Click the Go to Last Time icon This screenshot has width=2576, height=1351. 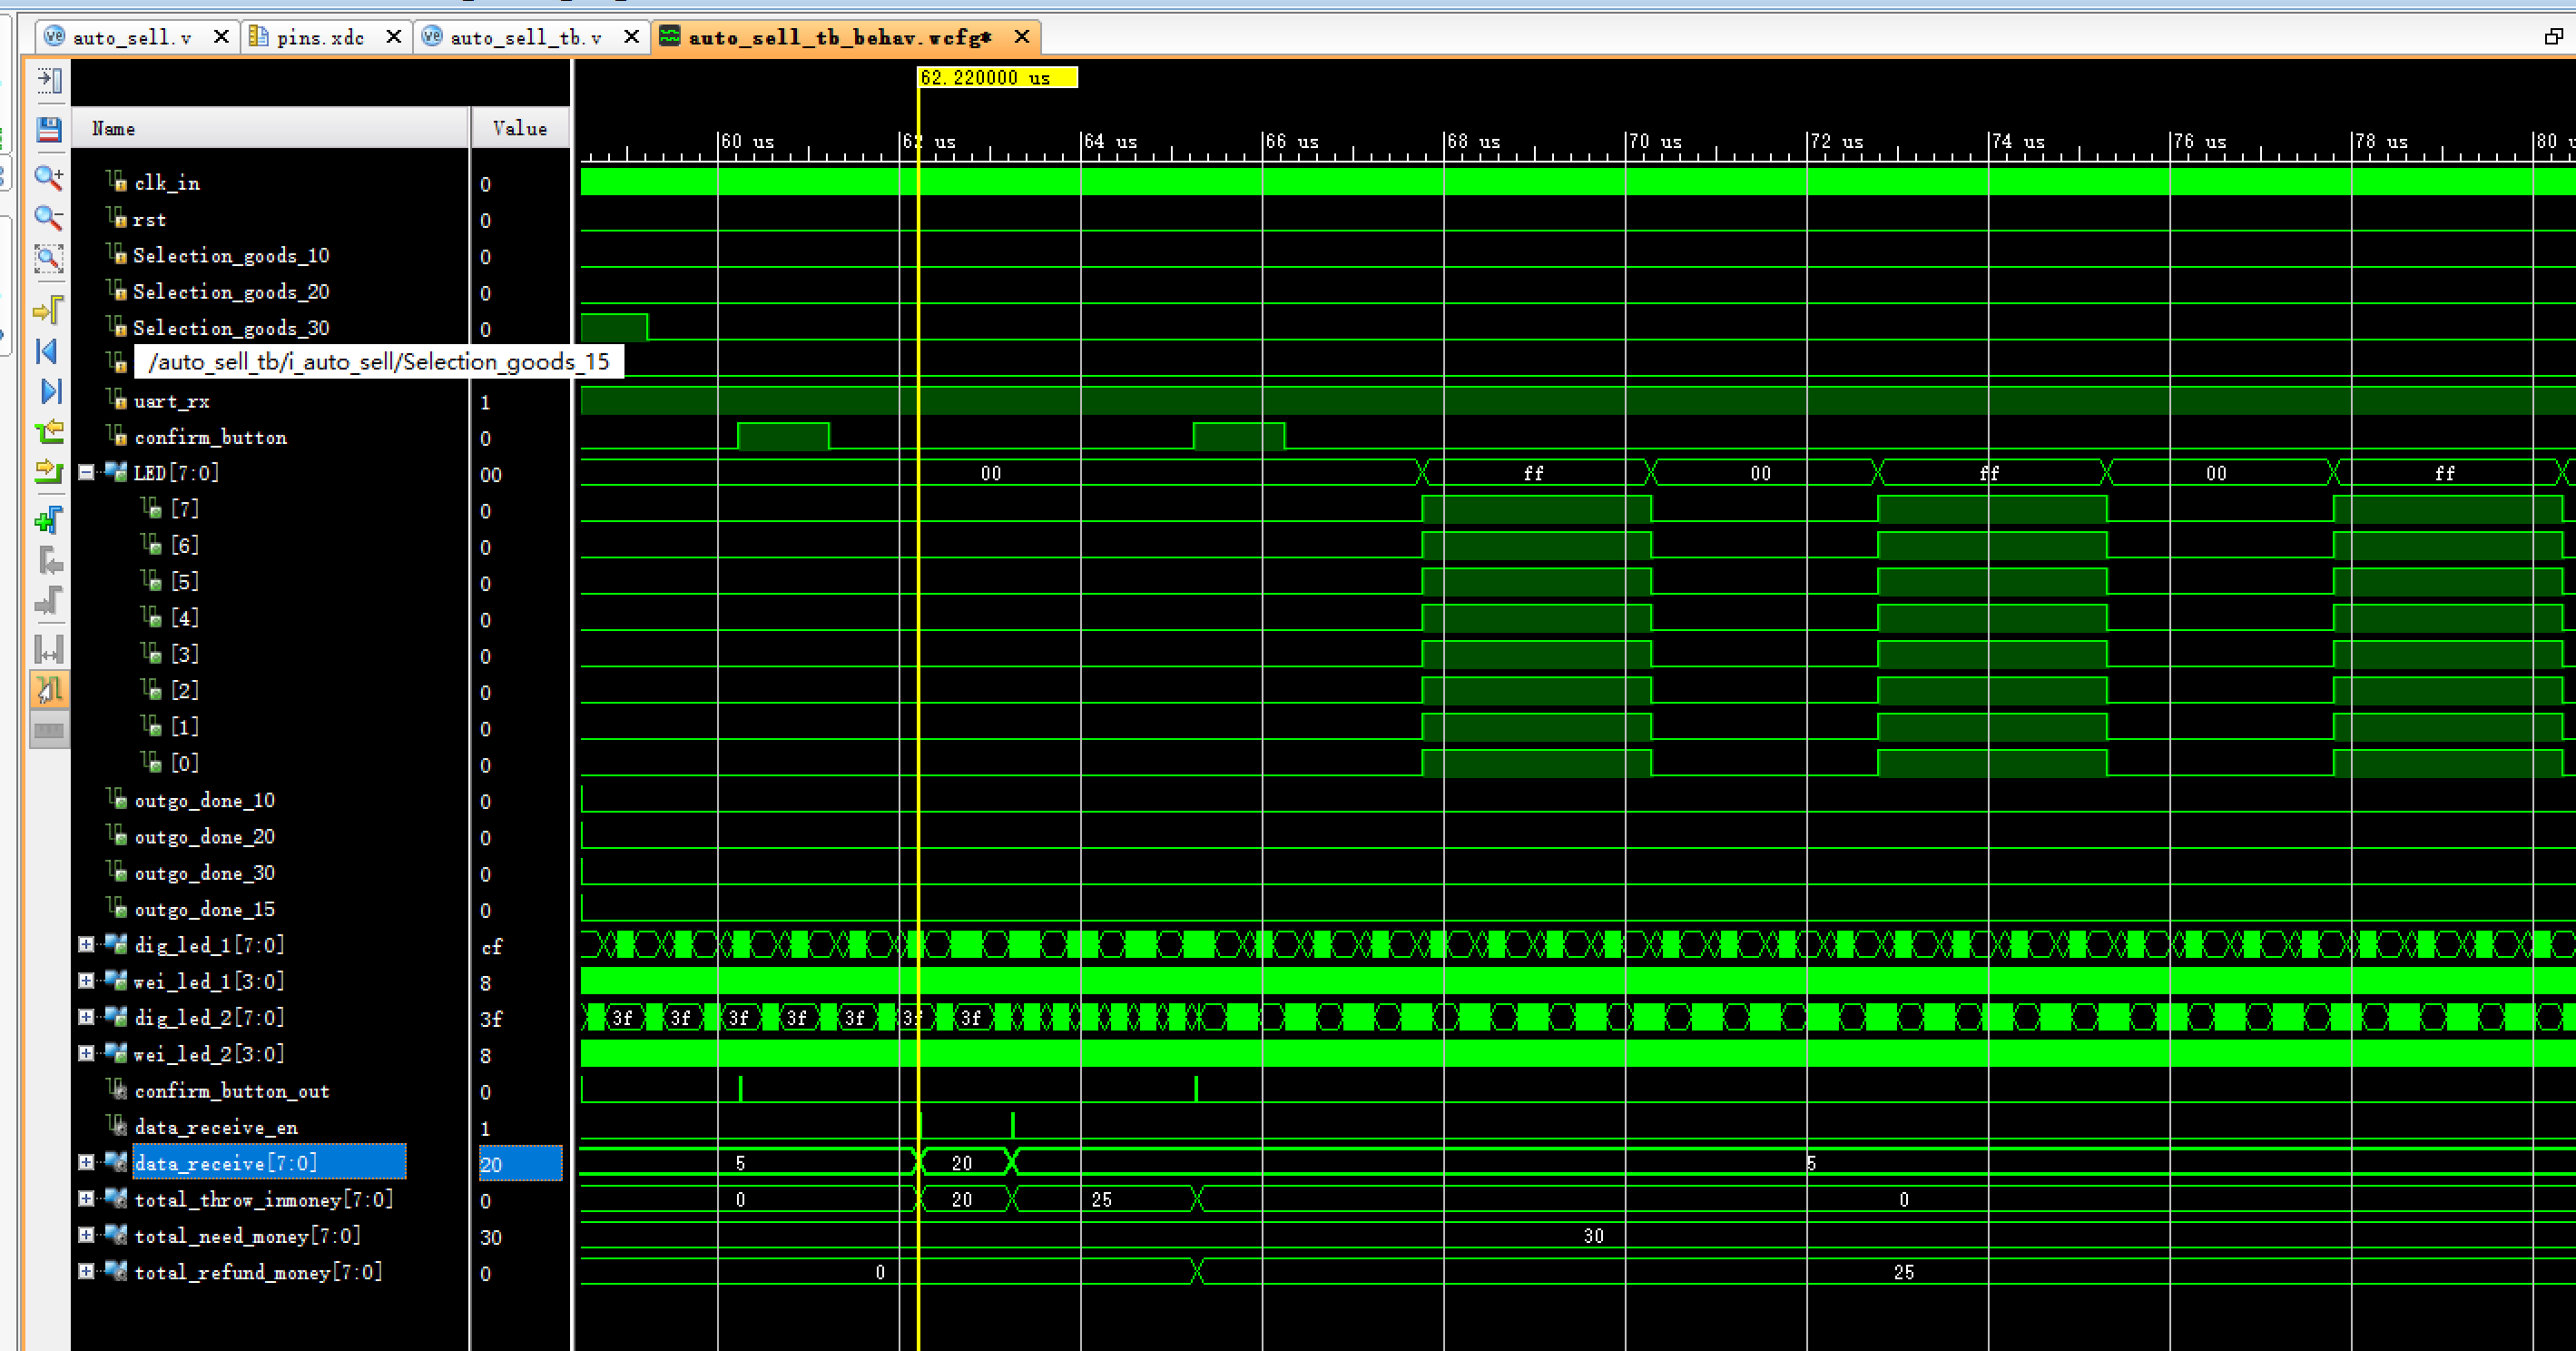[49, 391]
